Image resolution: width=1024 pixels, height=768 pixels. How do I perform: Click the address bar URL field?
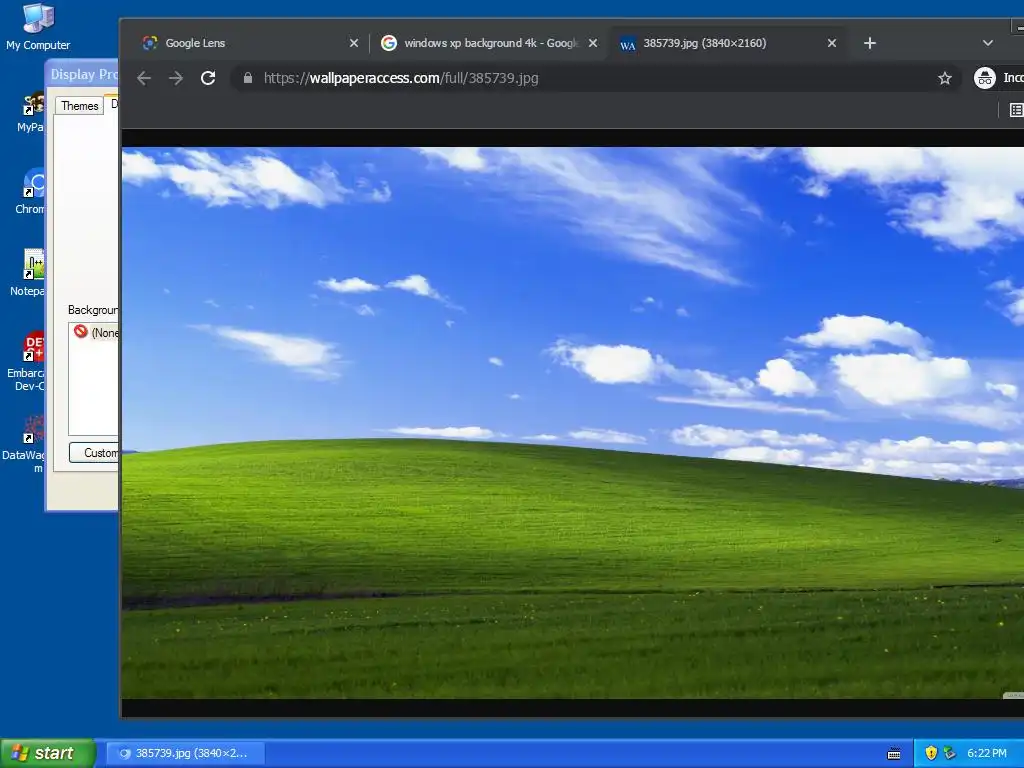tap(594, 78)
